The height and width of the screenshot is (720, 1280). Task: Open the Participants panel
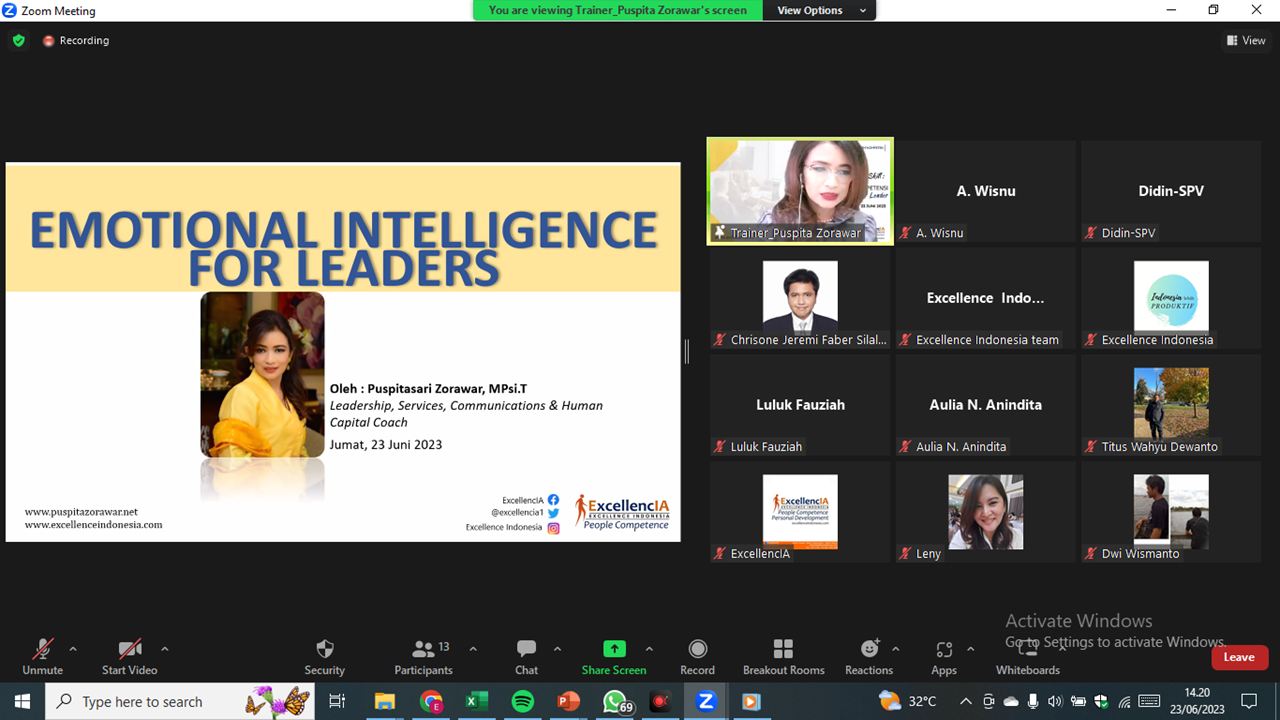pyautogui.click(x=424, y=657)
